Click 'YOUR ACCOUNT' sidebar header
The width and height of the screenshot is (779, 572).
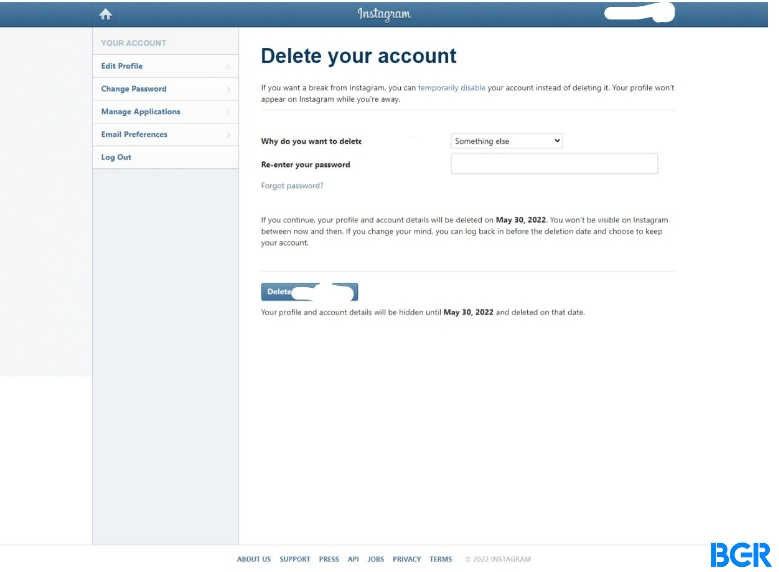[x=134, y=43]
